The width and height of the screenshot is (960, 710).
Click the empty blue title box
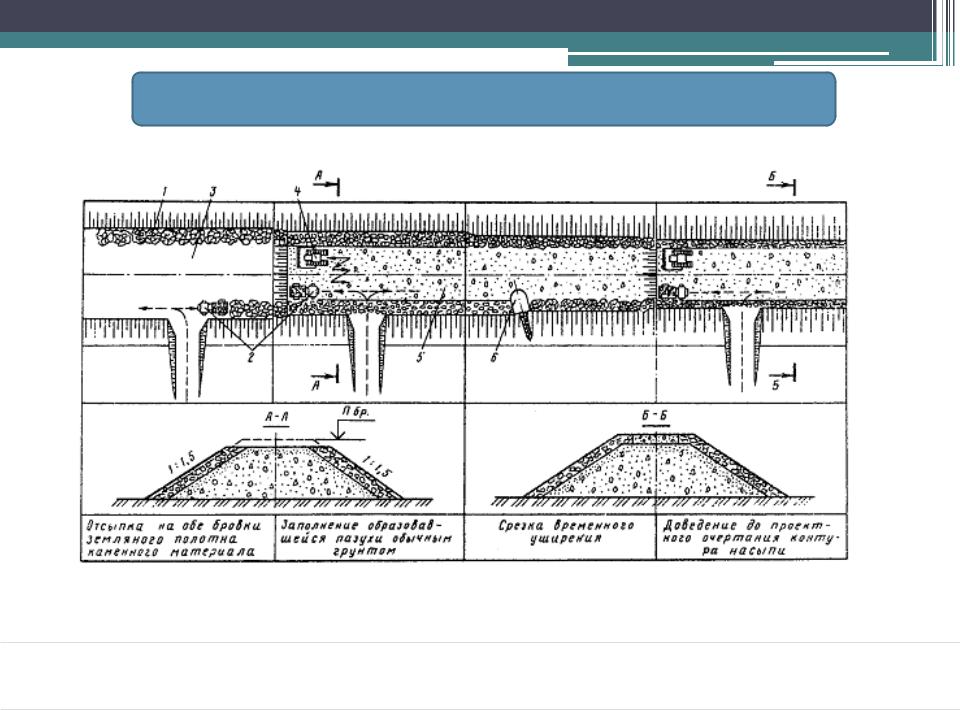point(484,99)
